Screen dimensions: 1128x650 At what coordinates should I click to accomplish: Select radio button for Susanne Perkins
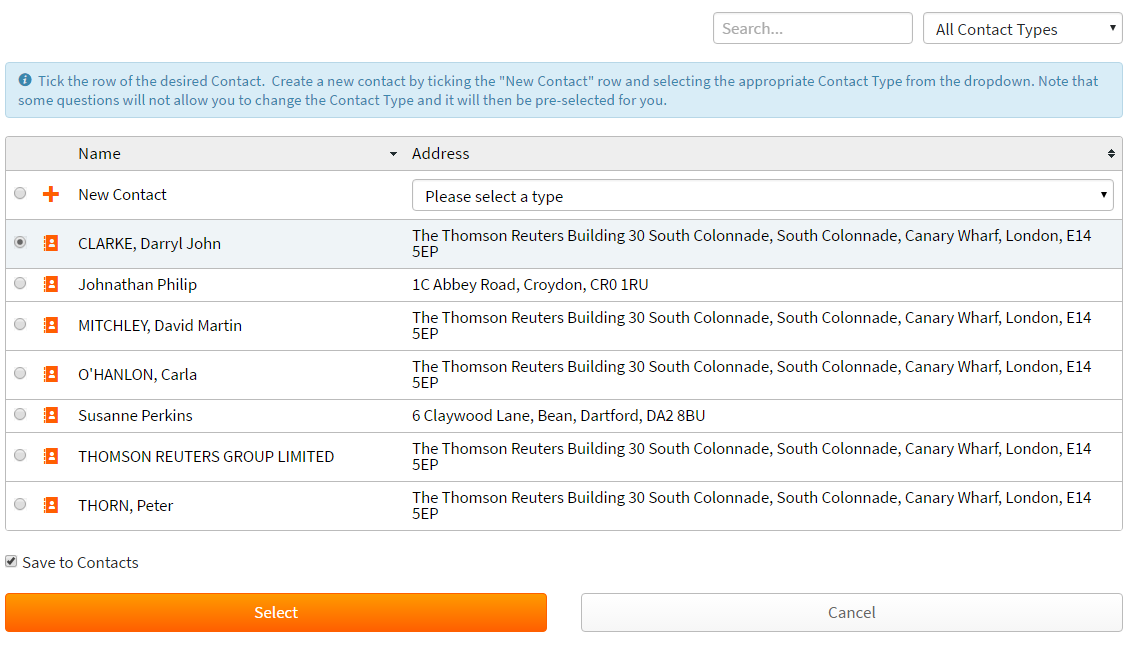pyautogui.click(x=20, y=414)
